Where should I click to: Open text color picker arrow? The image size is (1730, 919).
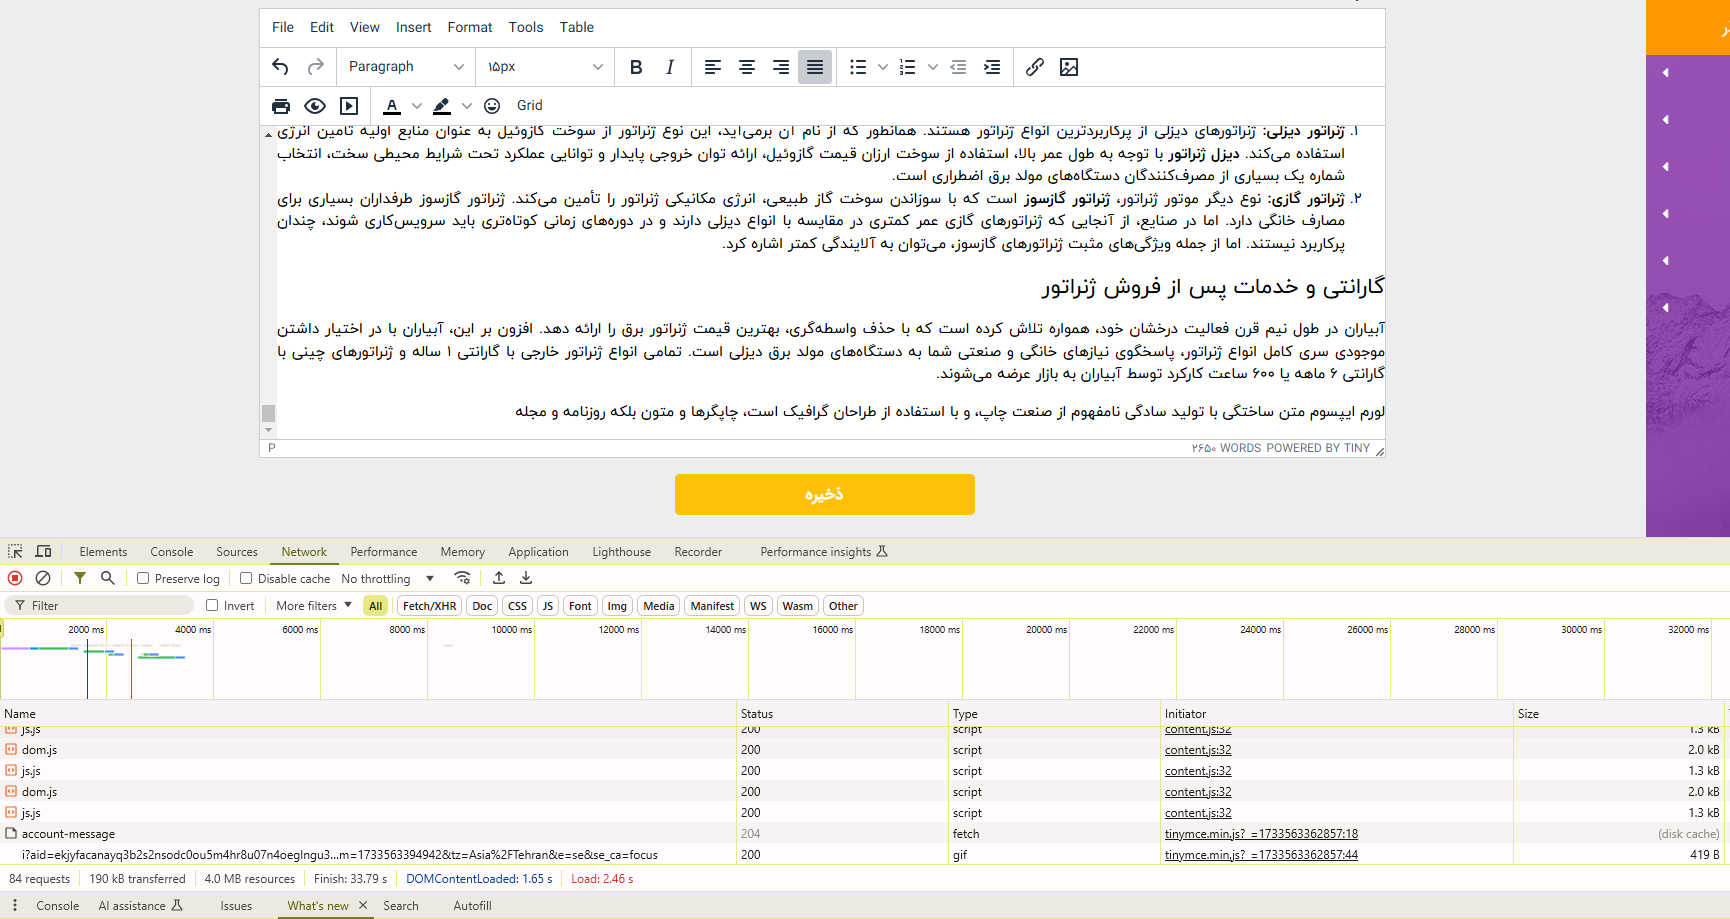pyautogui.click(x=417, y=106)
